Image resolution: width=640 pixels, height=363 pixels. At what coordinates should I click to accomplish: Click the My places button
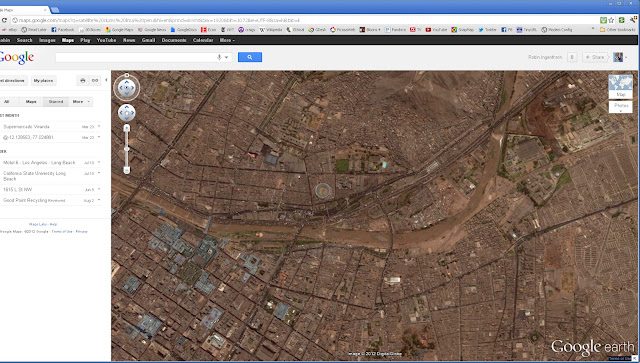[x=43, y=80]
